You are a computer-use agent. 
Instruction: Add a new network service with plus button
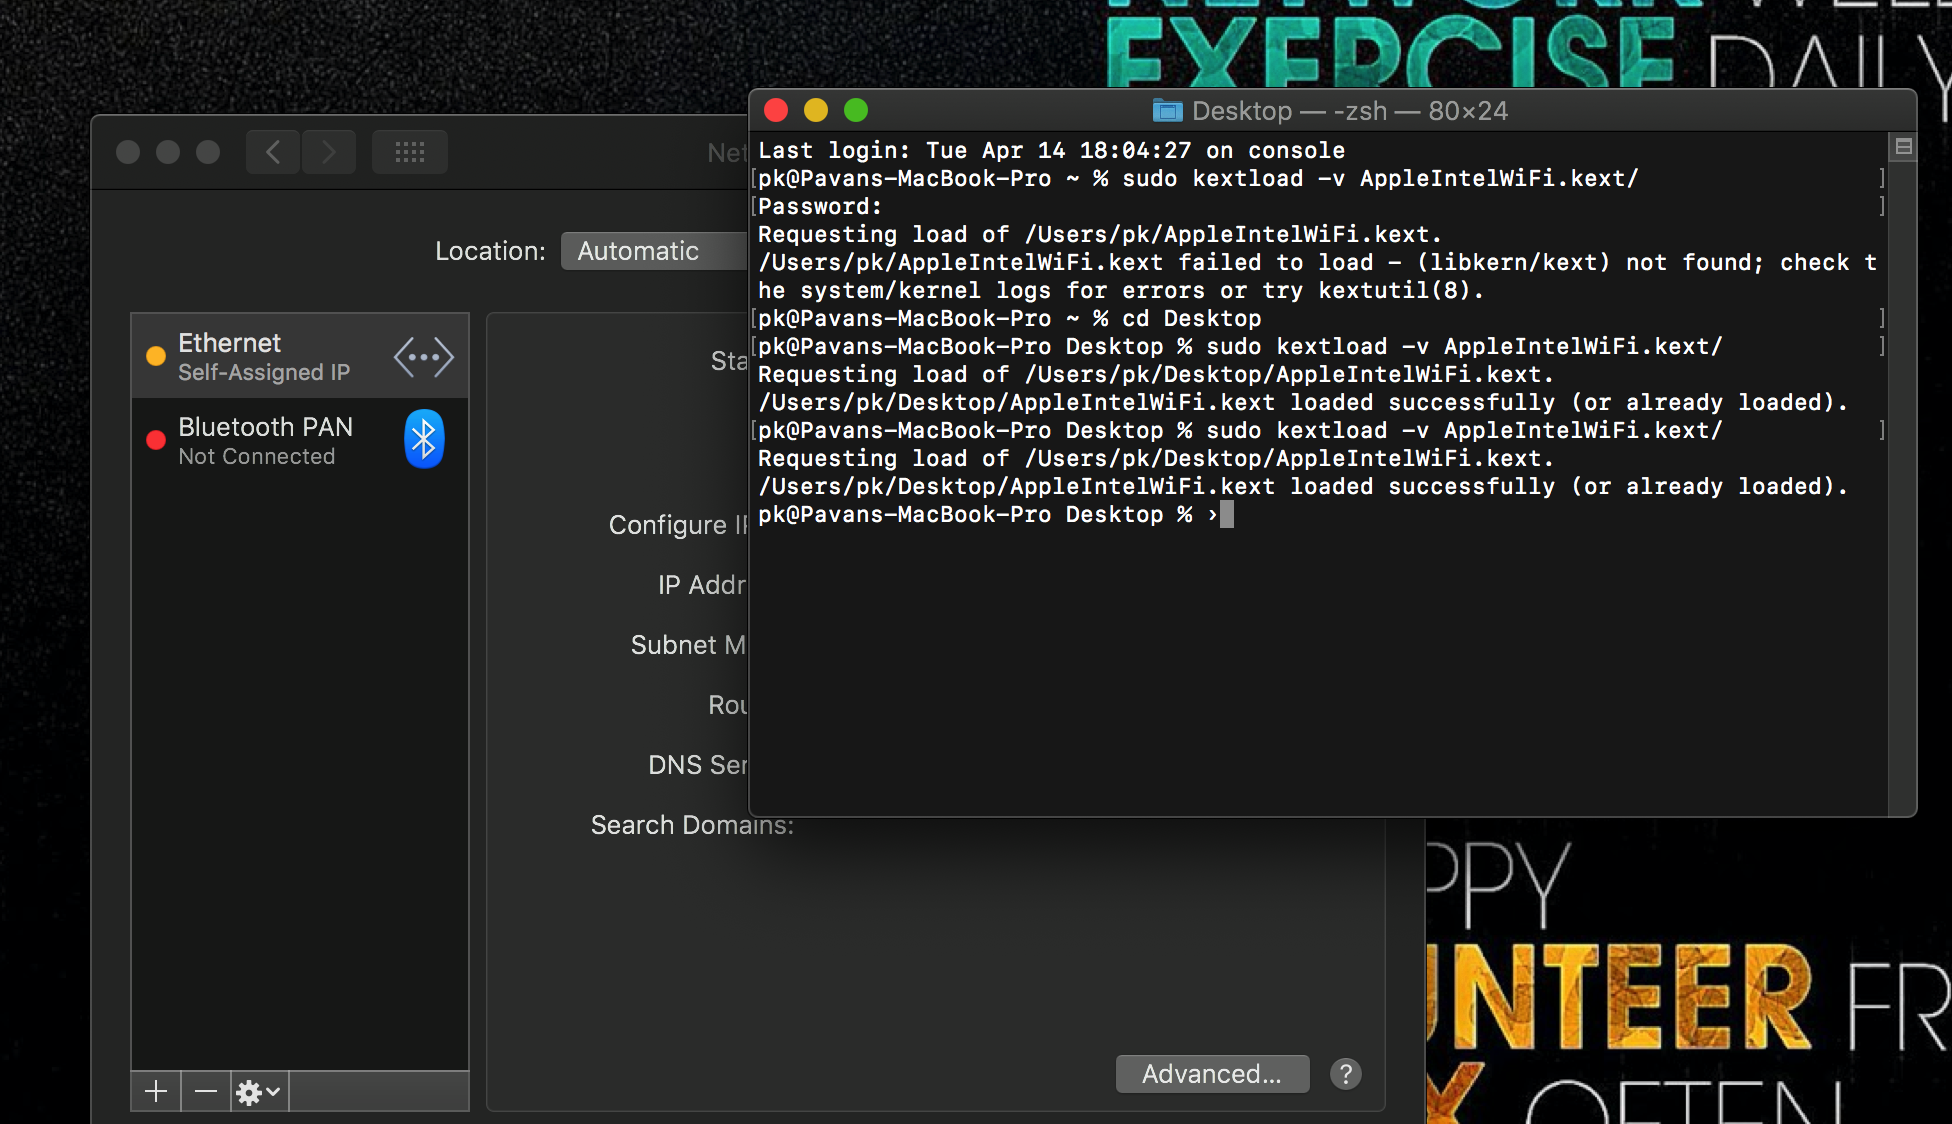[x=156, y=1091]
